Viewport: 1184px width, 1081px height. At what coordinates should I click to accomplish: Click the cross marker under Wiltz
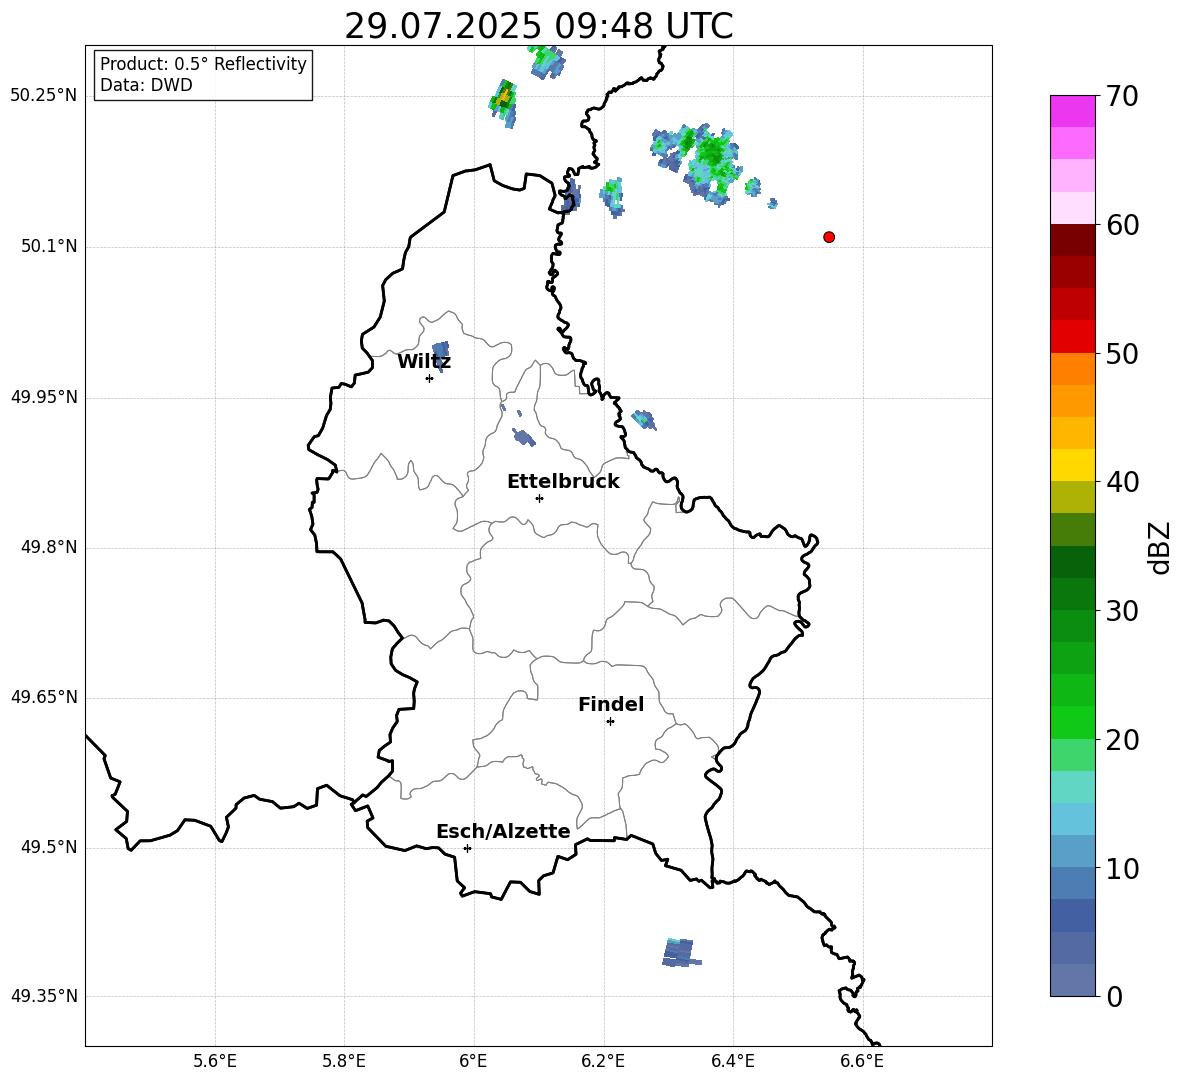click(x=430, y=378)
